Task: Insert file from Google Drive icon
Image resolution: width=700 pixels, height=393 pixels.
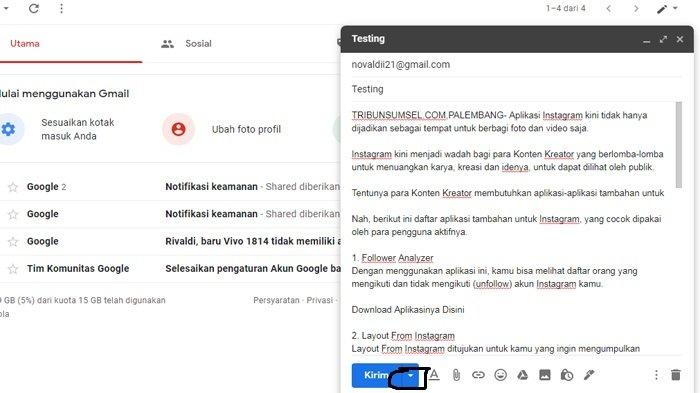Action: 522,375
